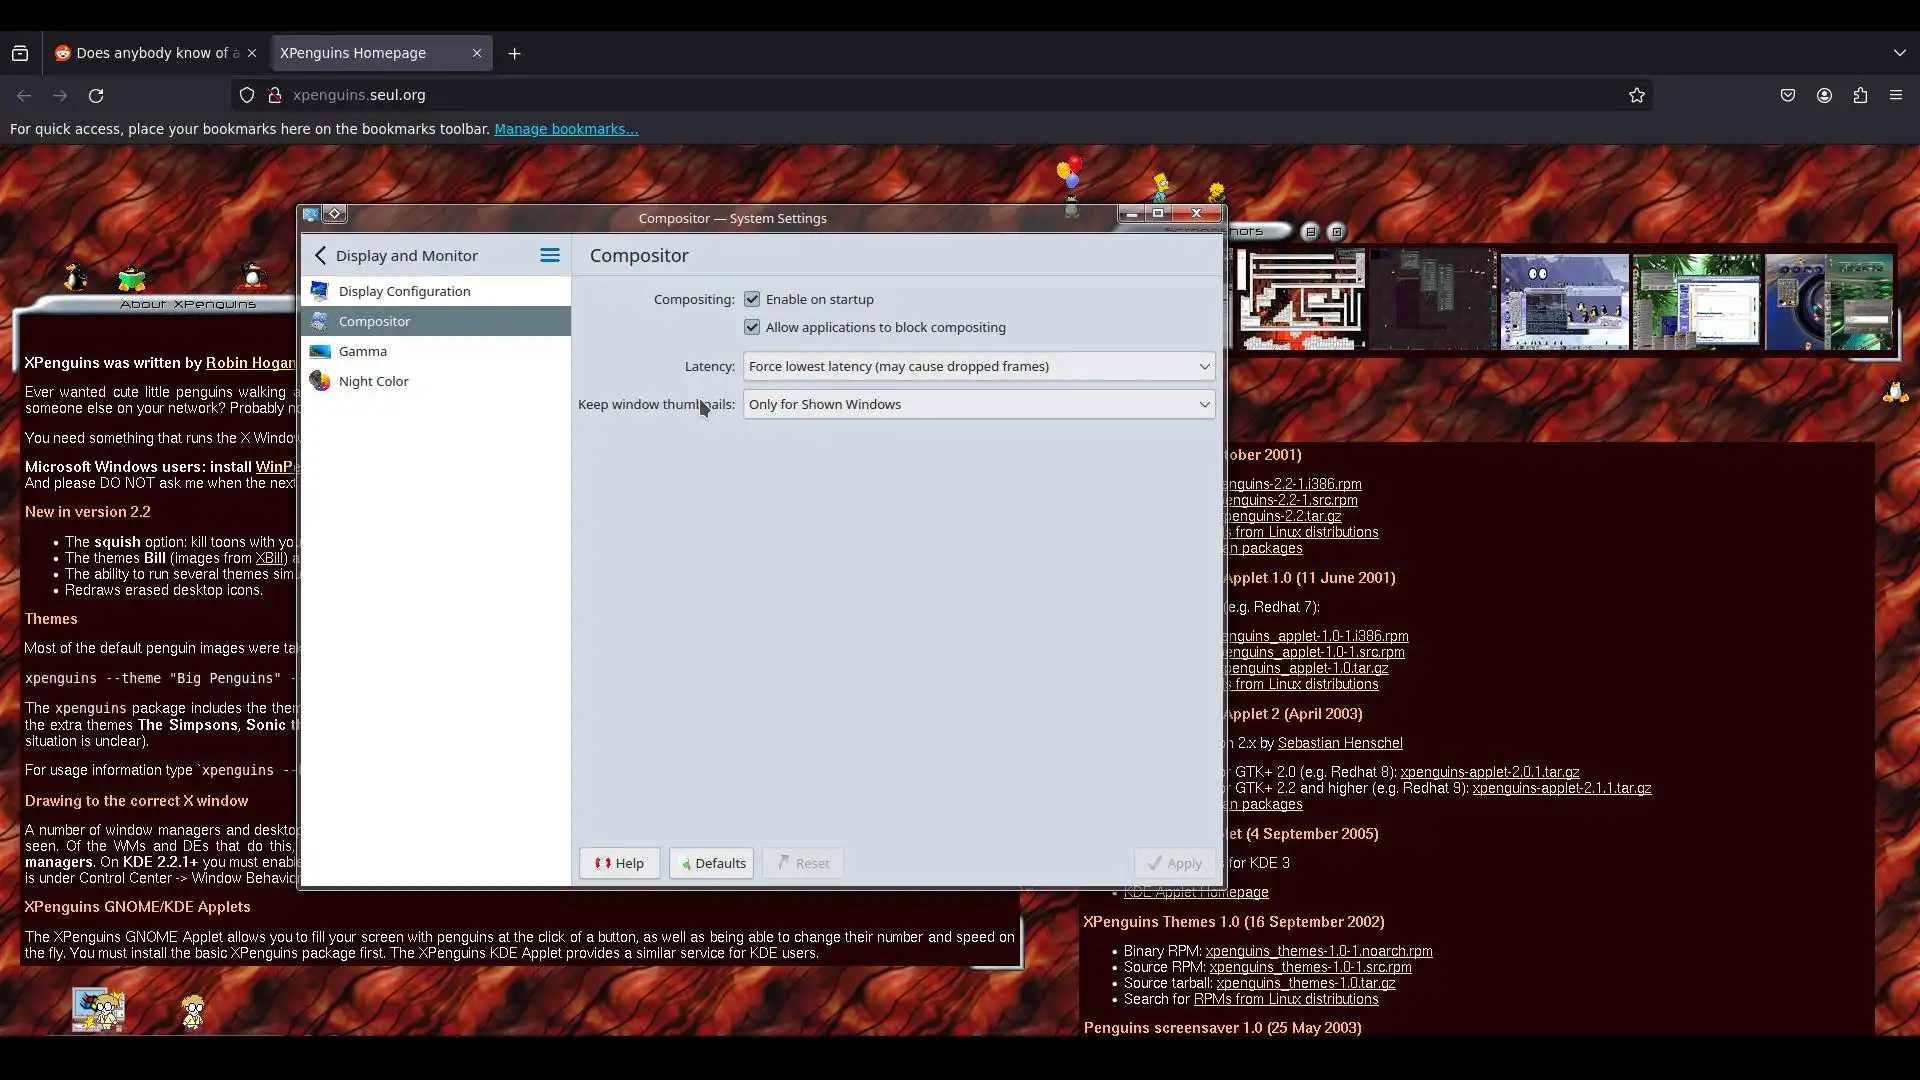Open the Latency dropdown
The image size is (1920, 1080).
[978, 367]
